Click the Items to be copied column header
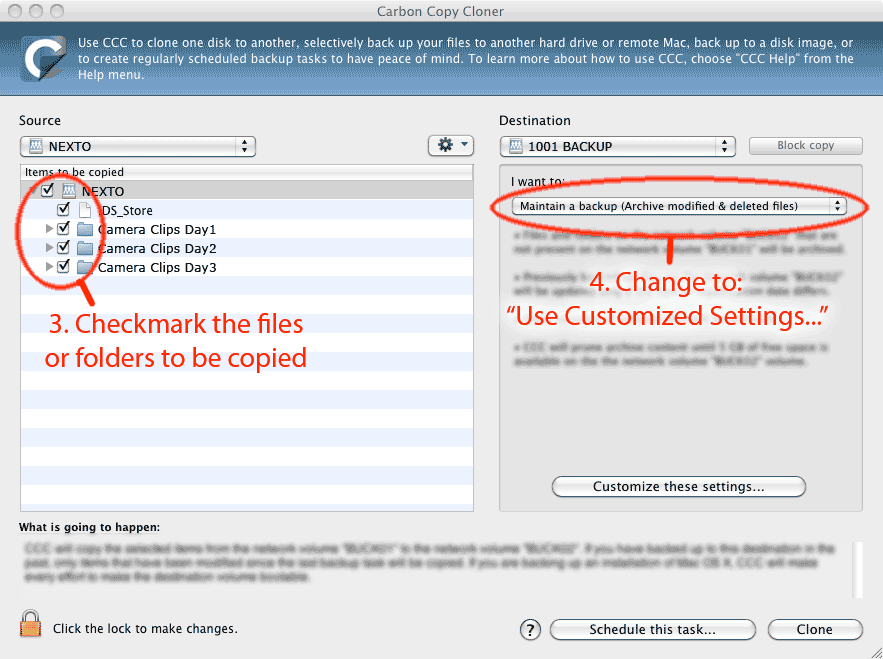883x659 pixels. pyautogui.click(x=247, y=172)
